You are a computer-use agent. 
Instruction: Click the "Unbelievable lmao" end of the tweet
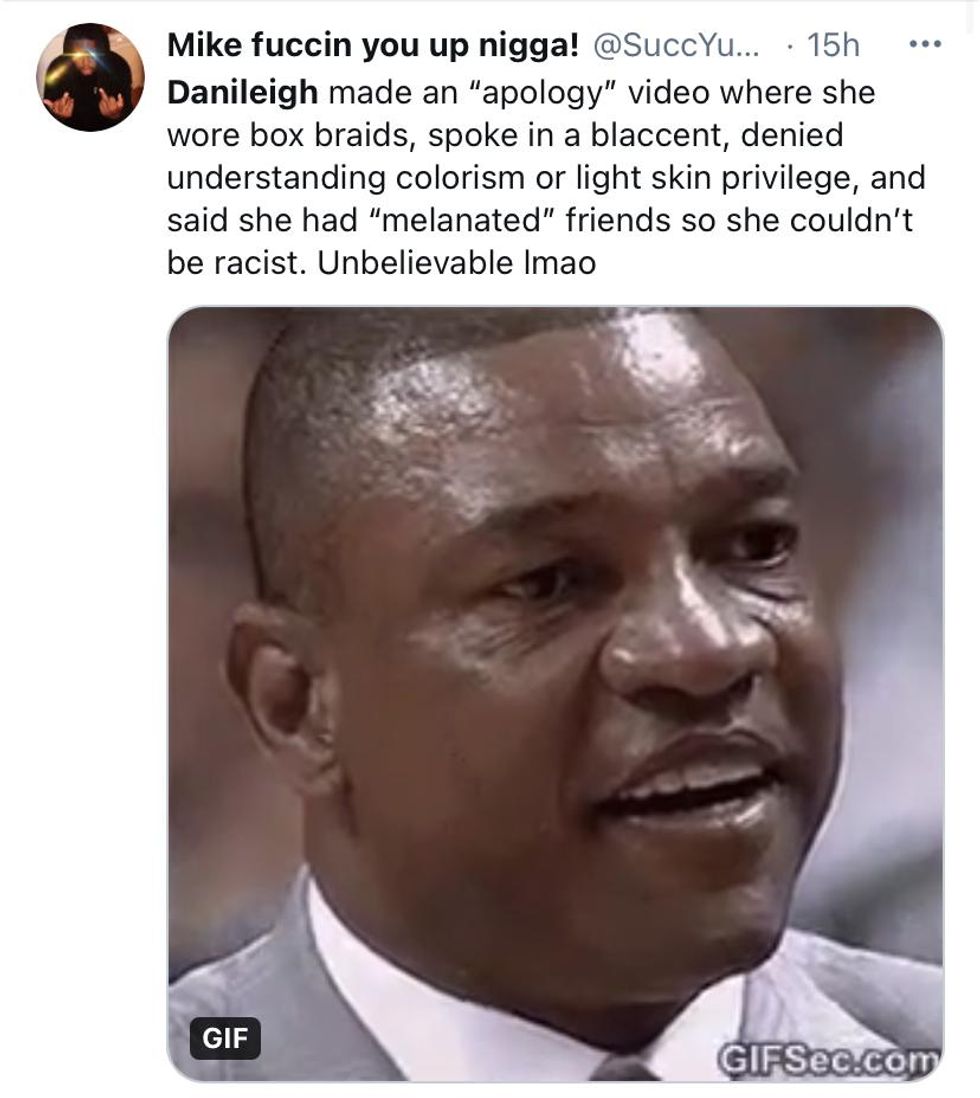(456, 263)
